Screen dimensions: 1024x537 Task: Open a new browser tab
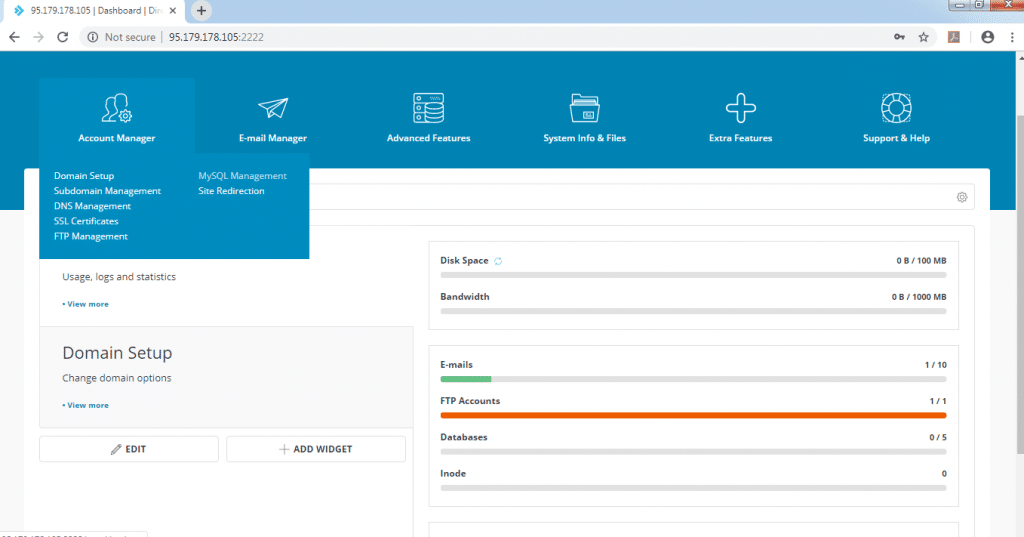201,10
